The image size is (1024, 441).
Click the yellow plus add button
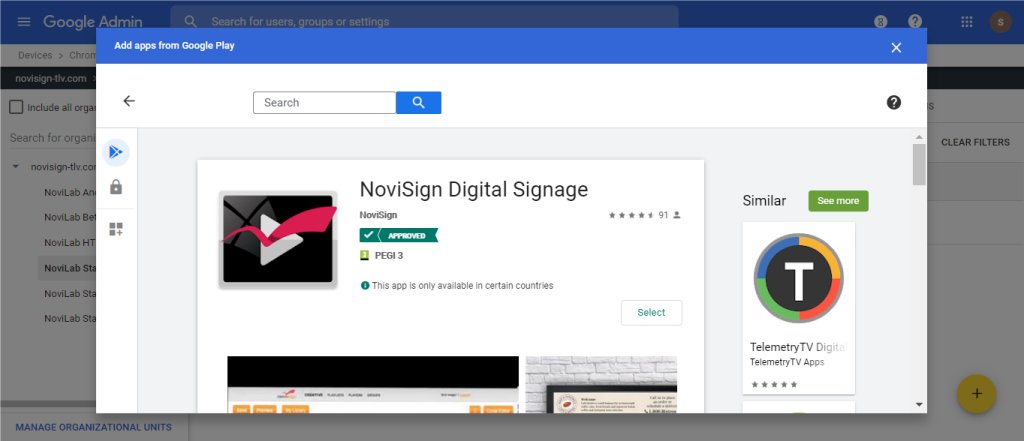point(976,394)
